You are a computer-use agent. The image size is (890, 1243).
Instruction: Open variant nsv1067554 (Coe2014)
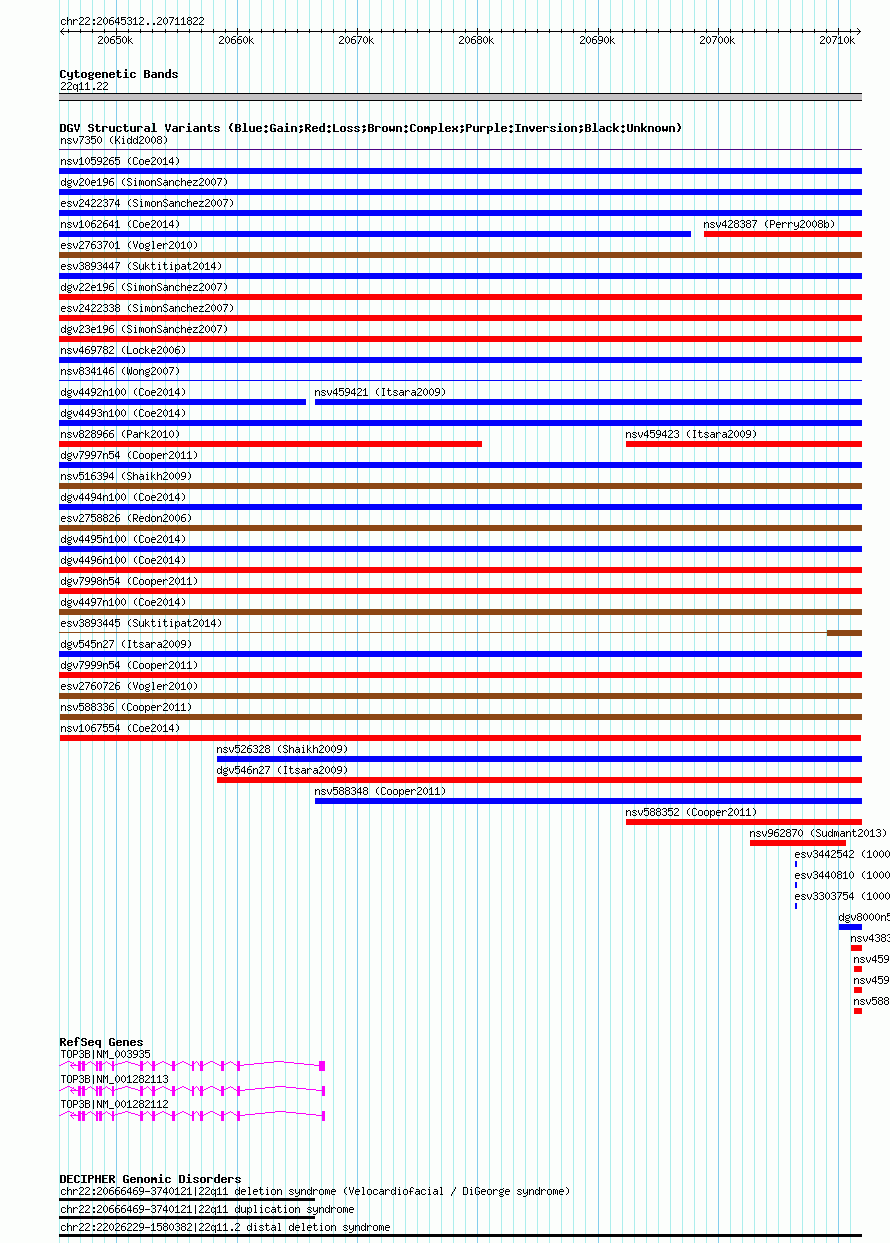point(120,728)
